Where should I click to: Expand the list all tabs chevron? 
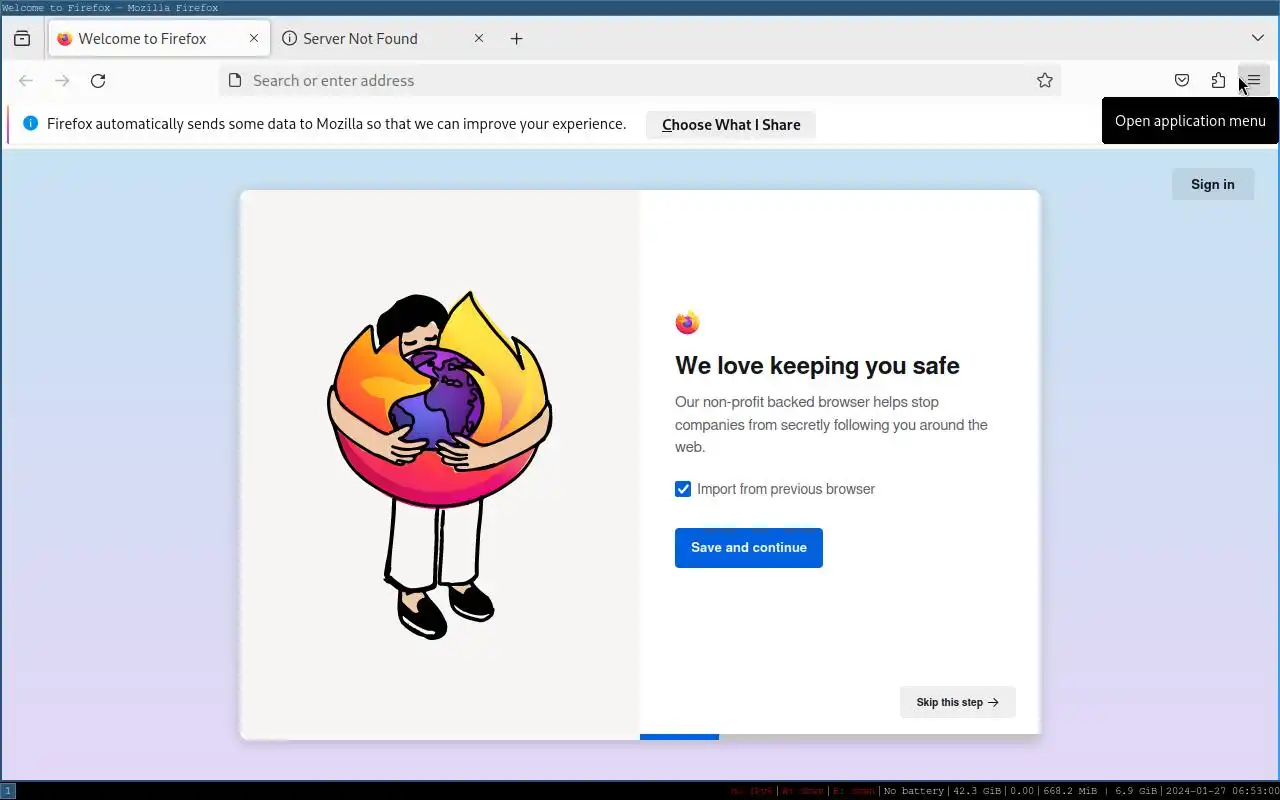1258,38
